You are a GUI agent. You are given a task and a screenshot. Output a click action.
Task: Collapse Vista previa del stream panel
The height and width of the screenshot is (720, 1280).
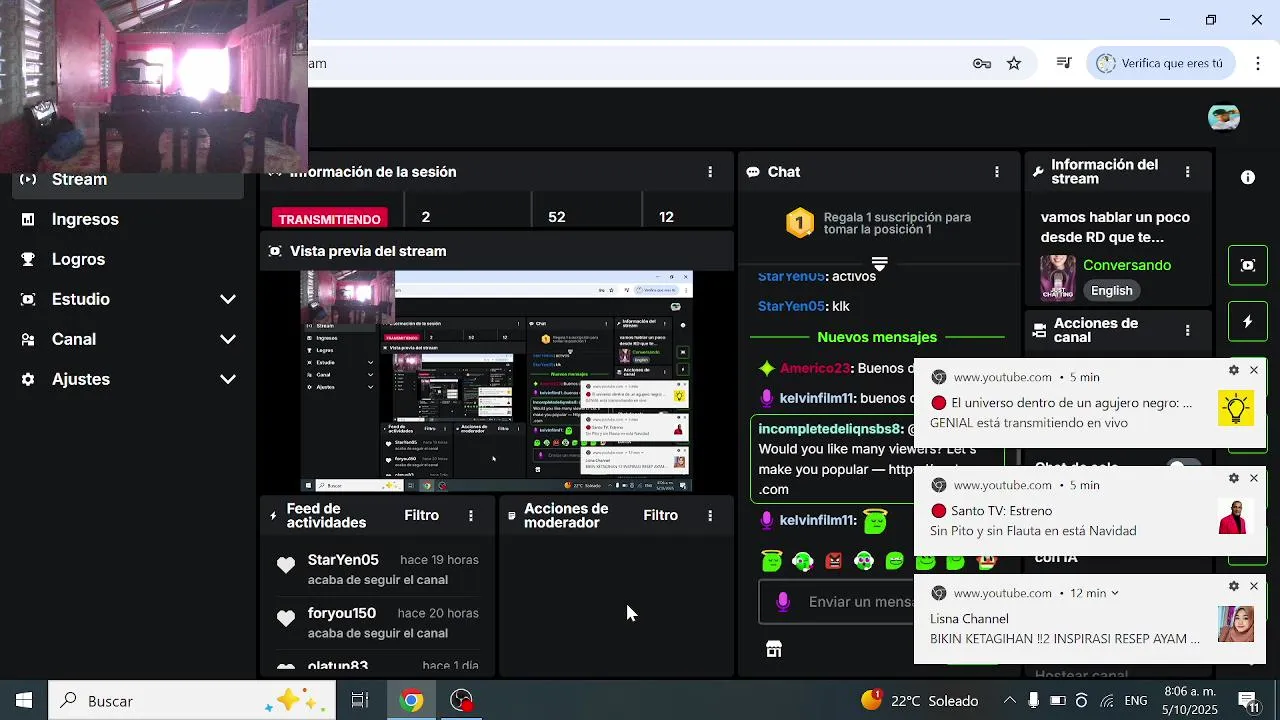(x=275, y=251)
